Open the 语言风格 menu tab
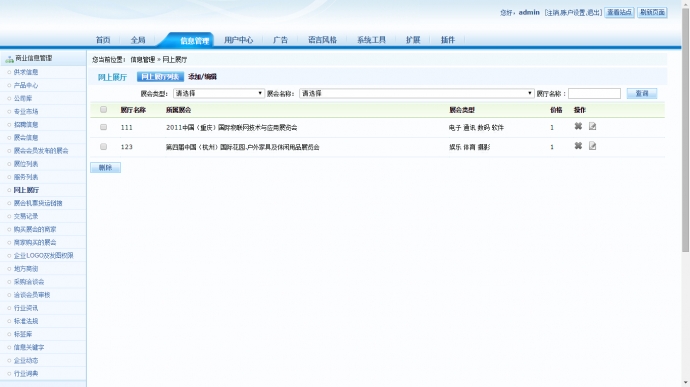690x387 pixels. pos(323,40)
